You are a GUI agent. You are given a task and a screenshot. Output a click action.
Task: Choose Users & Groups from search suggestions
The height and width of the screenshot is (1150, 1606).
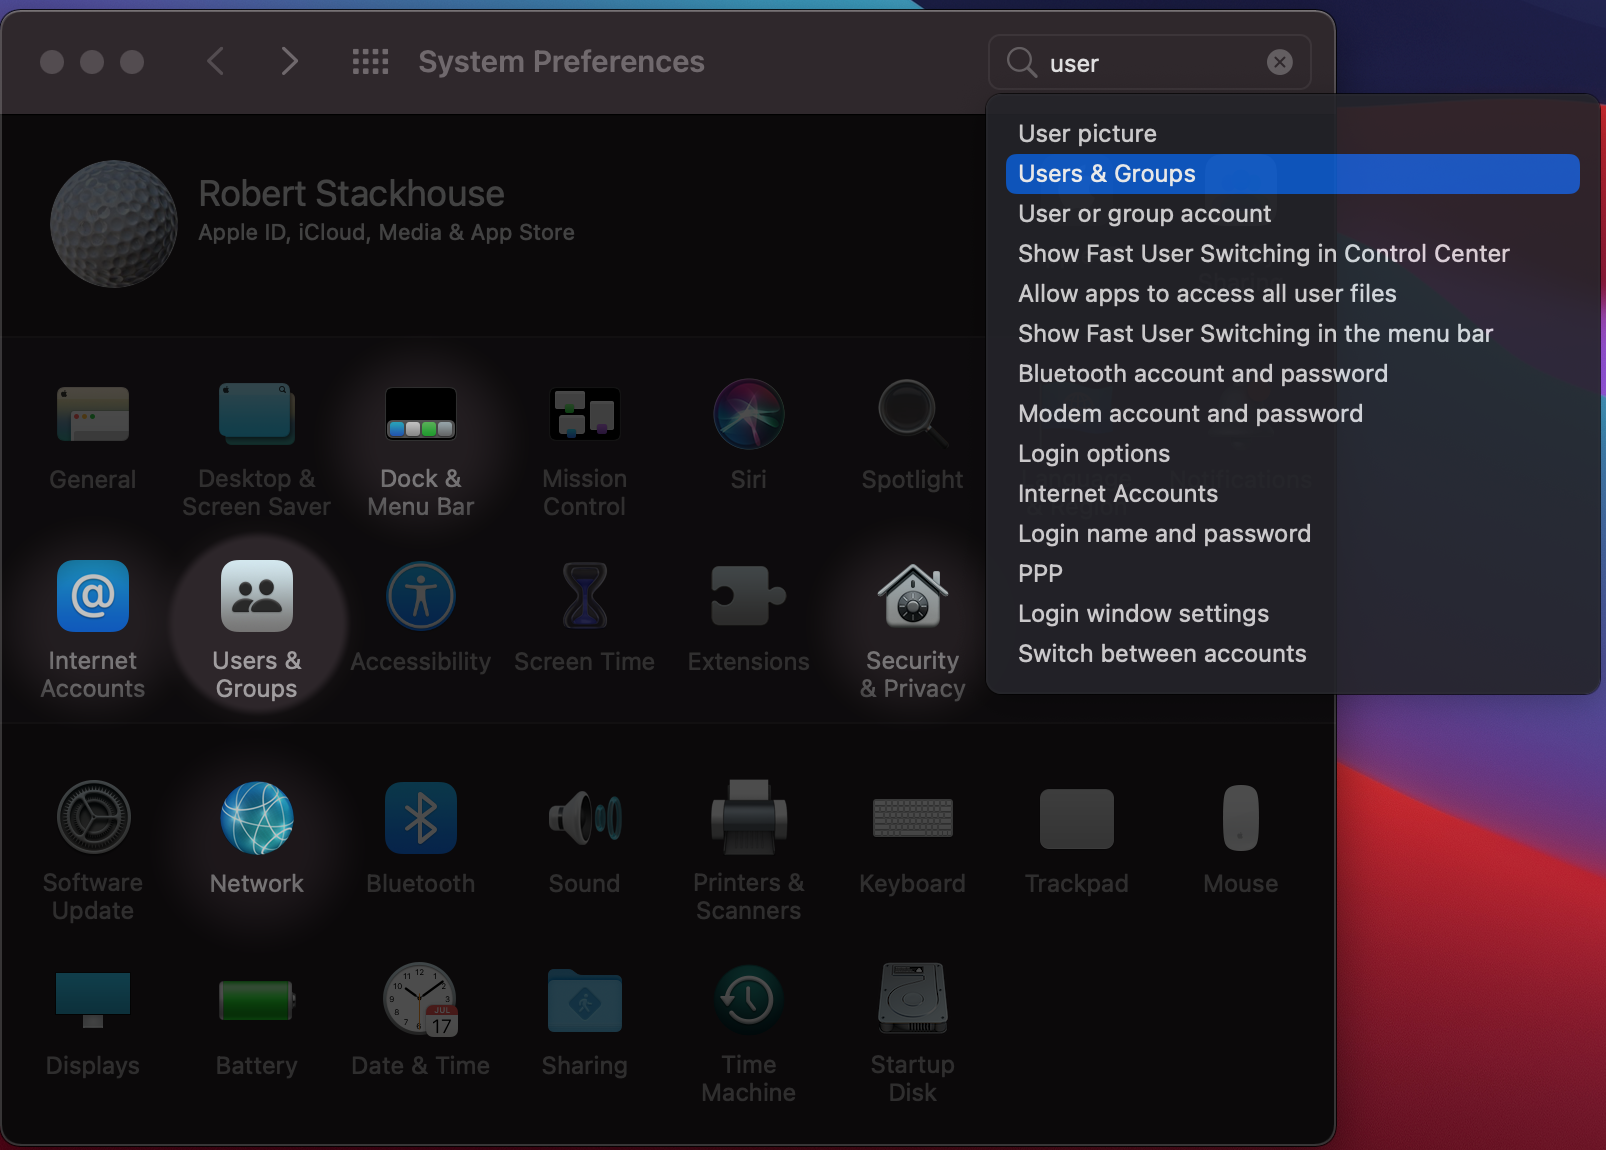1106,173
